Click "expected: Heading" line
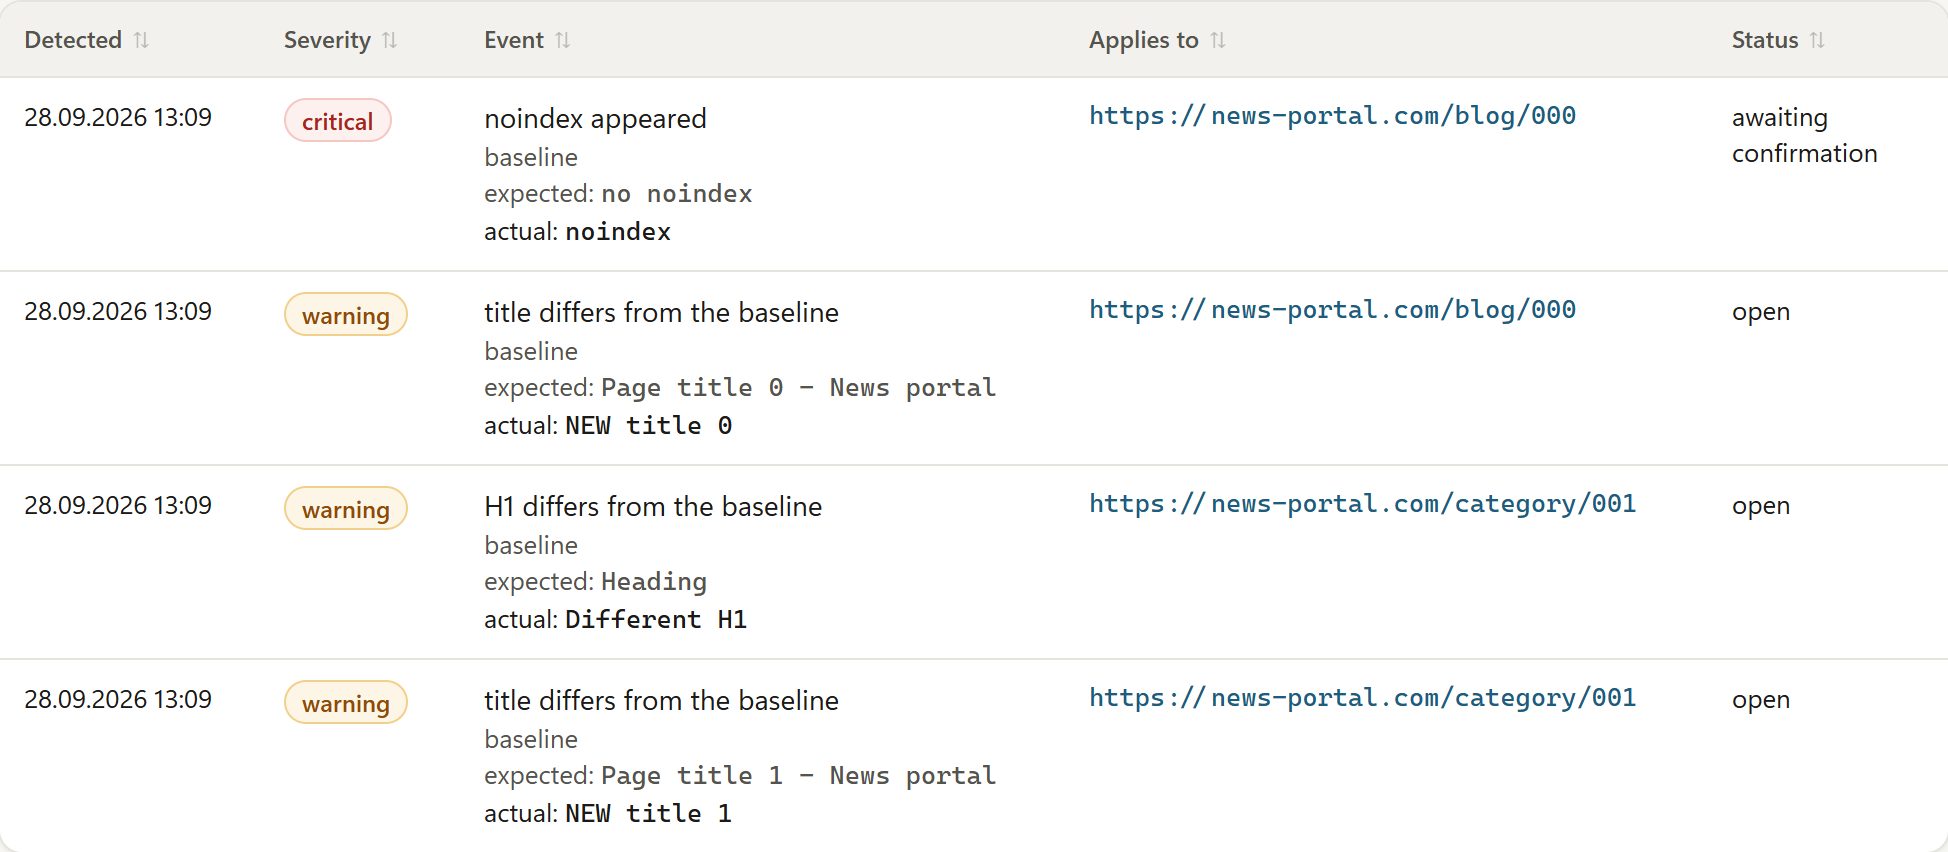This screenshot has height=852, width=1948. pyautogui.click(x=595, y=582)
